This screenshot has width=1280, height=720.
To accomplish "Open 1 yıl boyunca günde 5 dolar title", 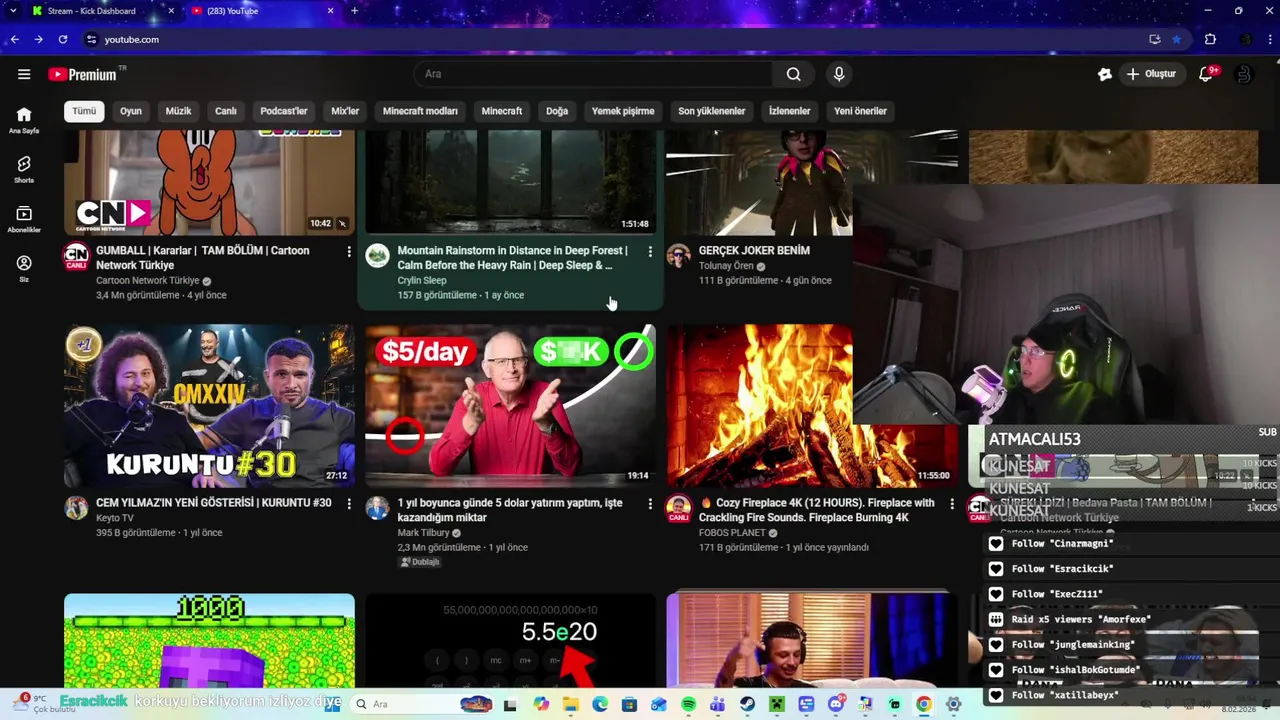I will [510, 510].
